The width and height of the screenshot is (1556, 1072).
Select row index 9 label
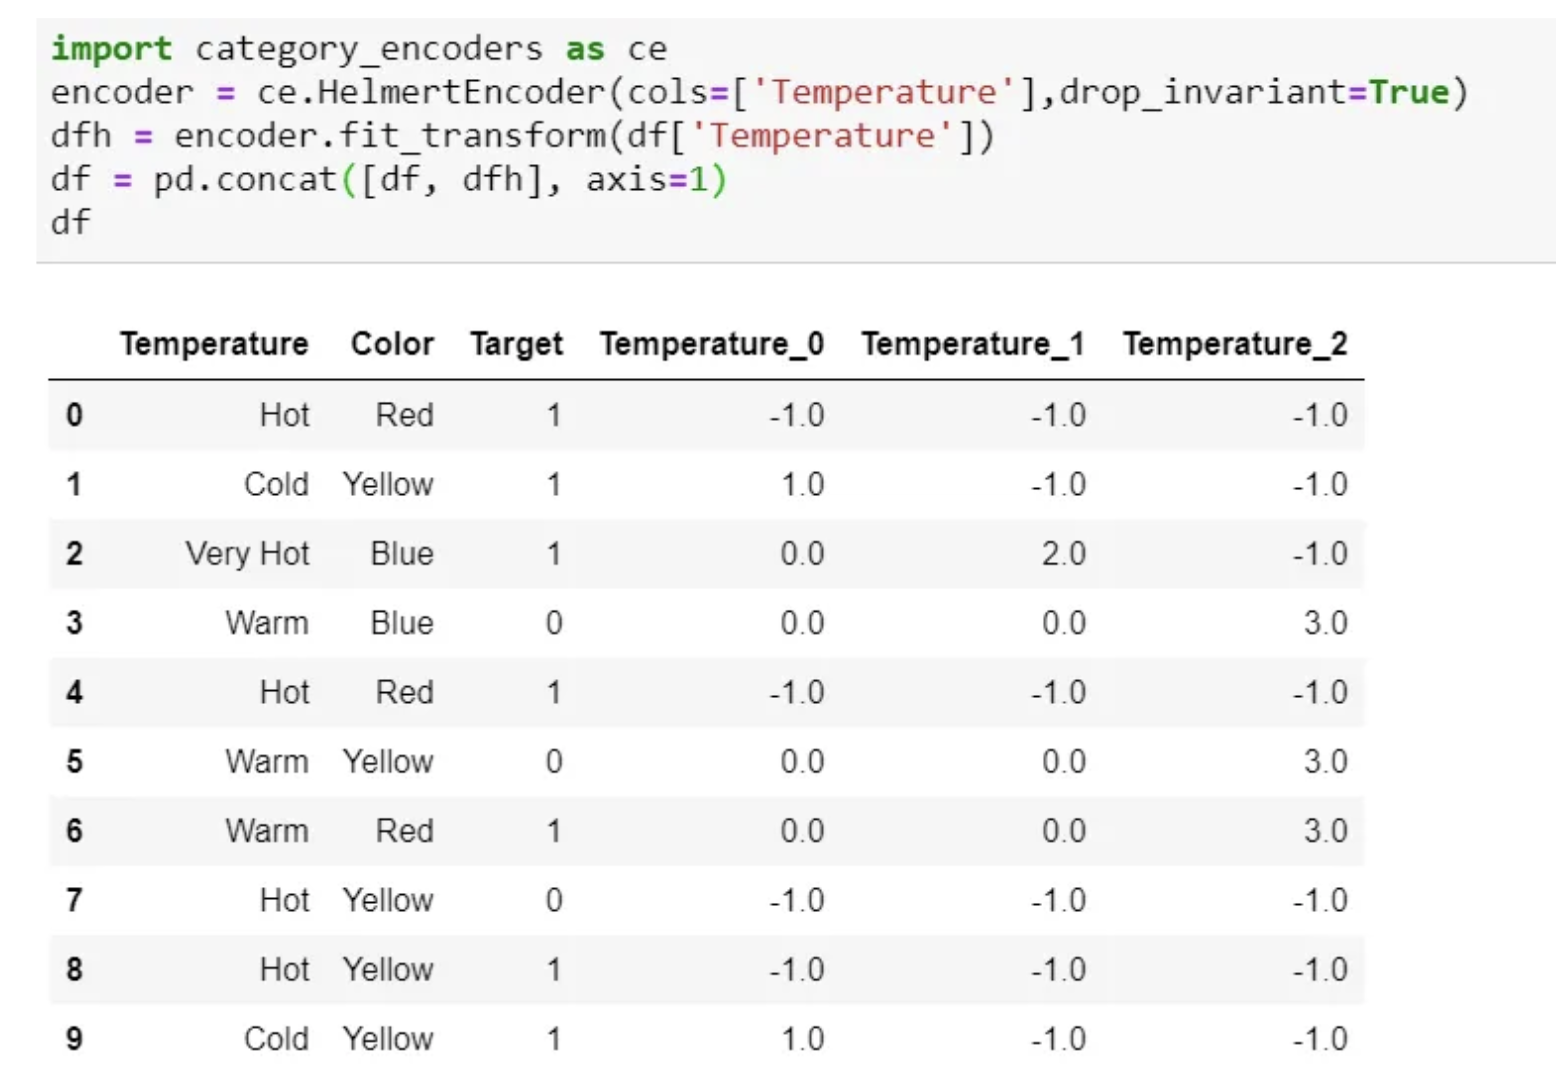tap(74, 1038)
